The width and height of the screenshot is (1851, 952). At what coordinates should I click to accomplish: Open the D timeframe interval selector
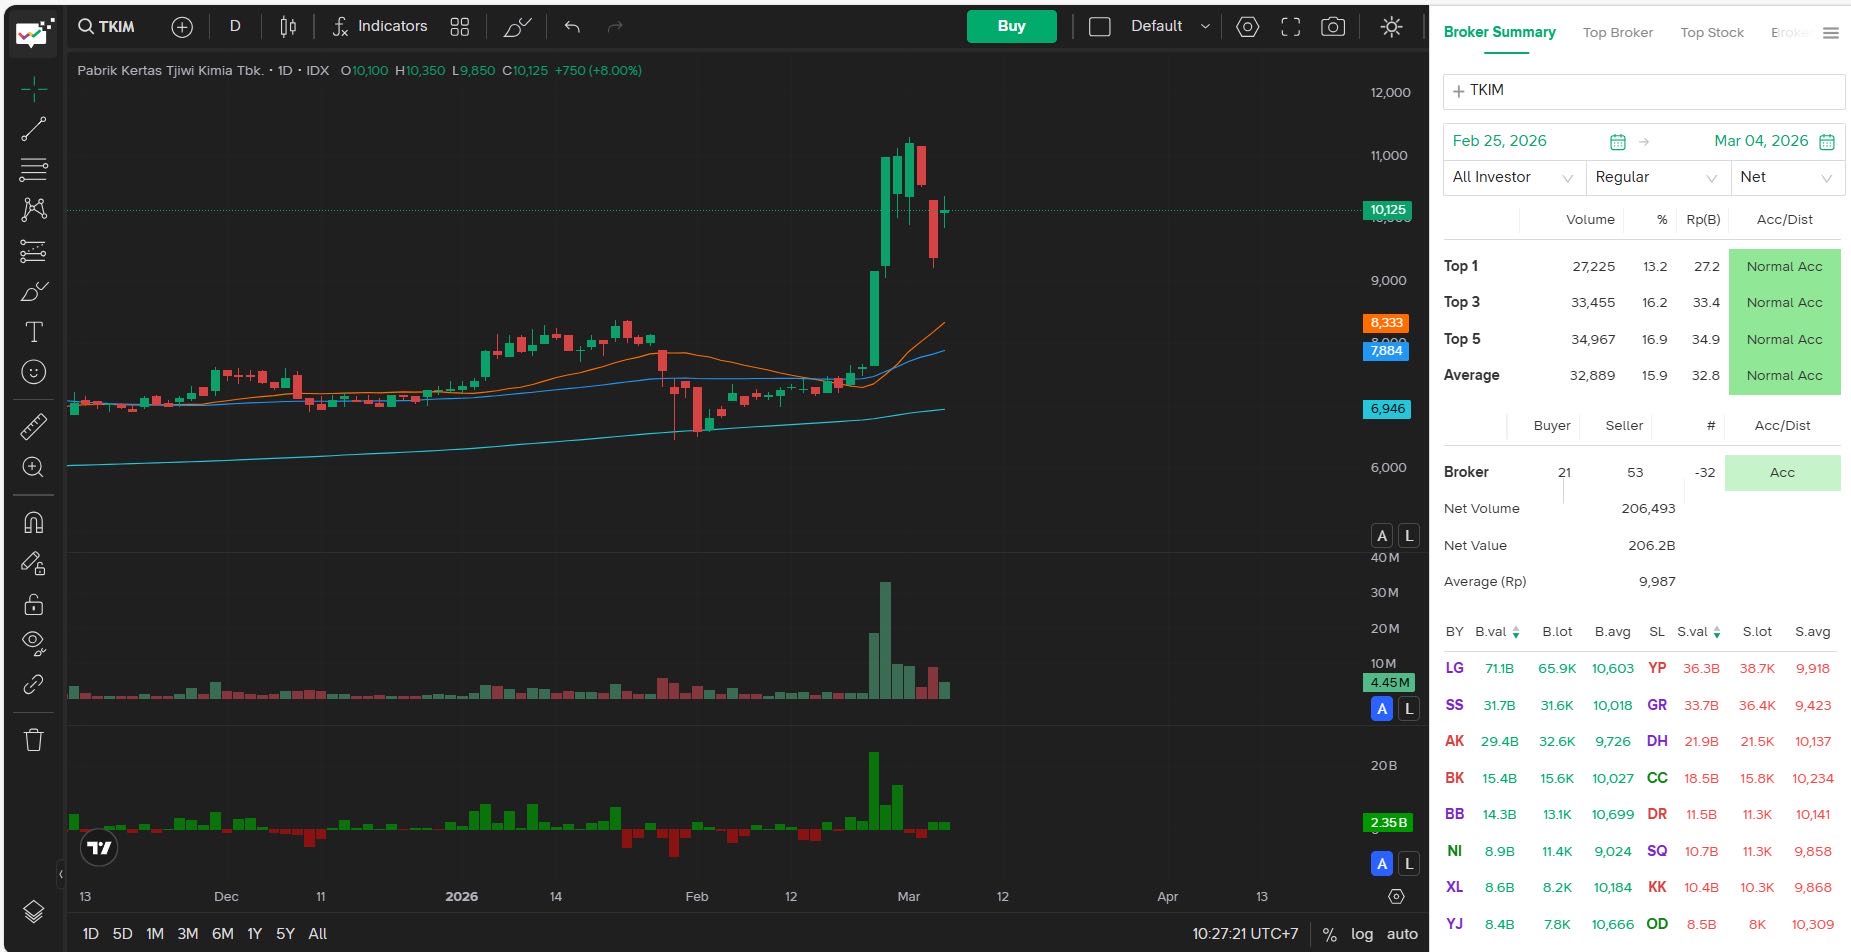(x=235, y=27)
